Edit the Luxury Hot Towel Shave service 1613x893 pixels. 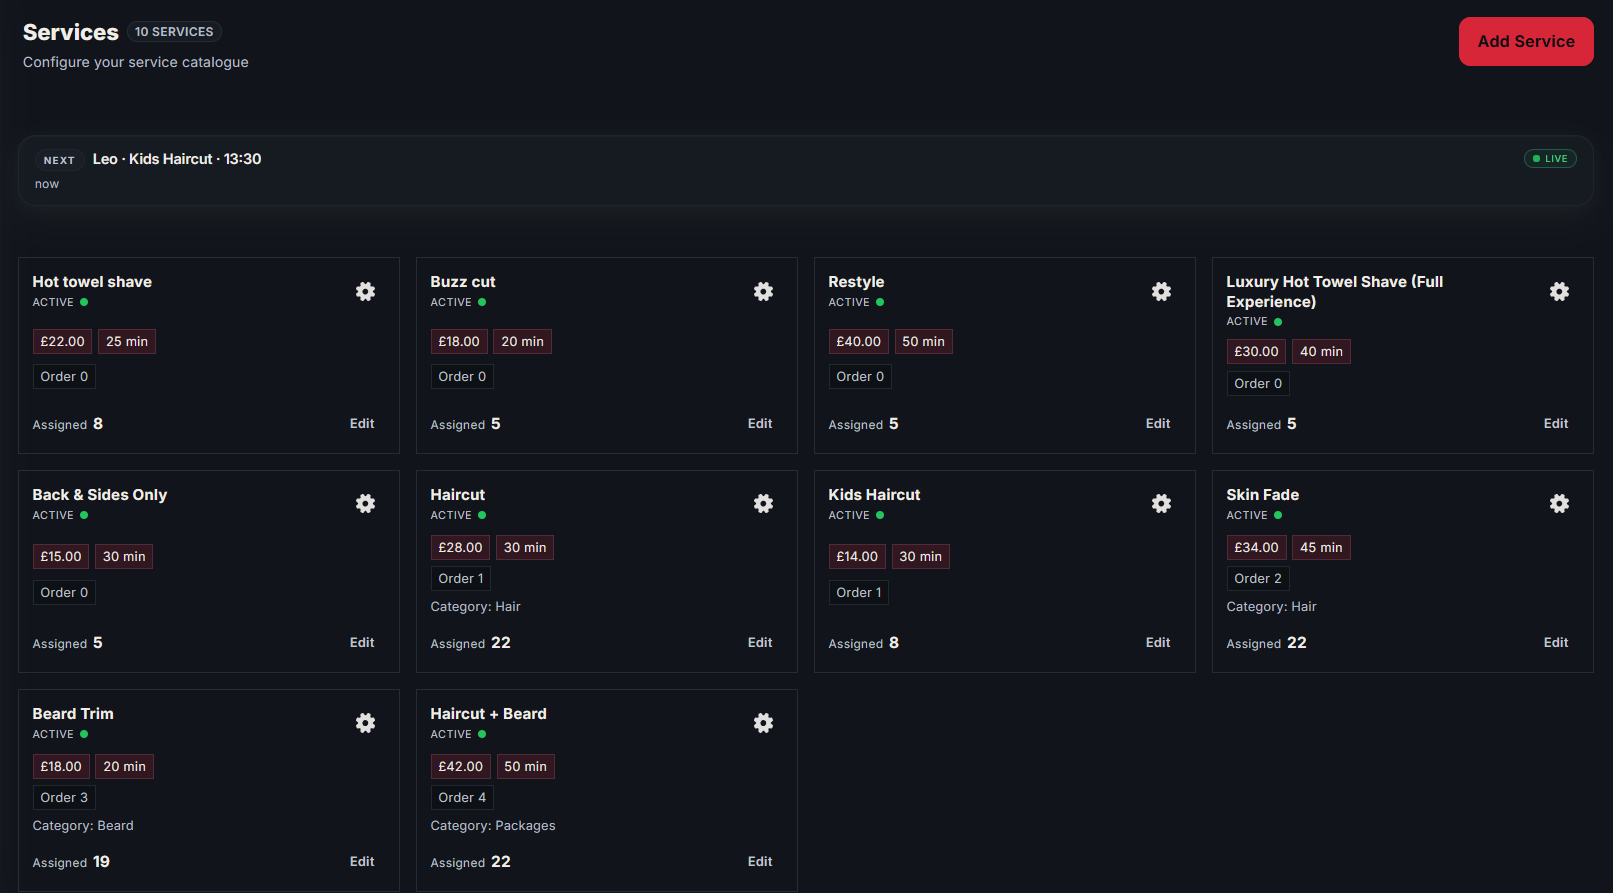tap(1556, 424)
